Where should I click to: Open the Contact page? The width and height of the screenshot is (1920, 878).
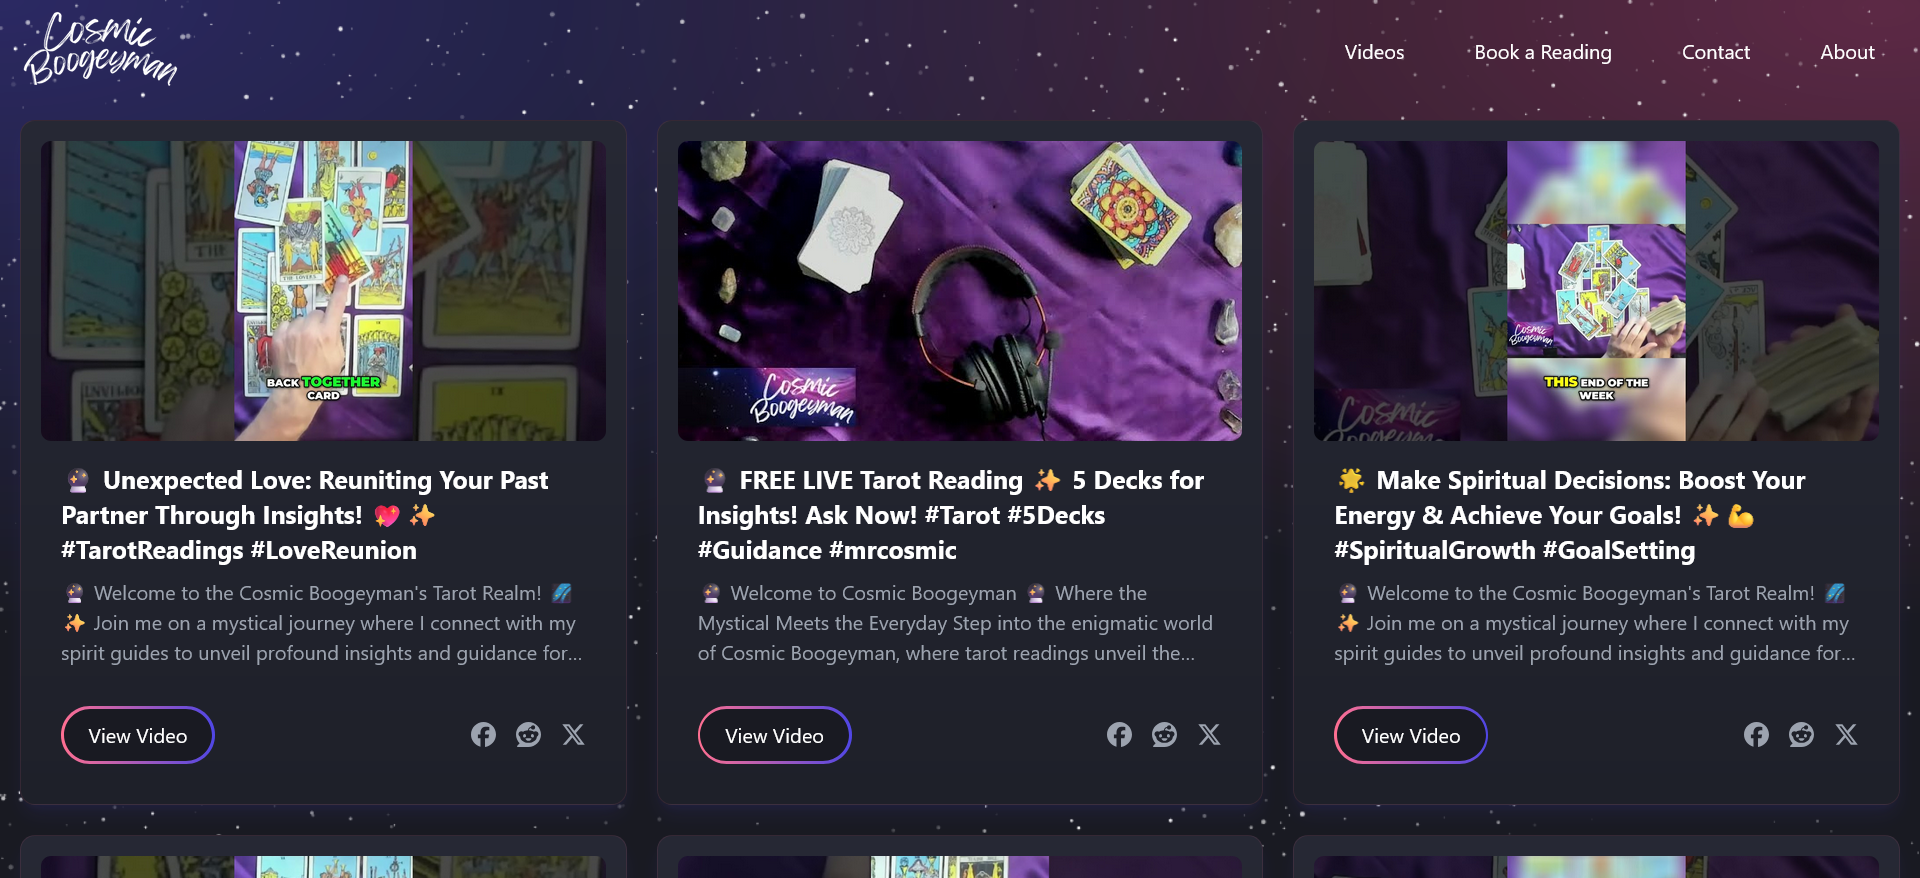click(1715, 52)
